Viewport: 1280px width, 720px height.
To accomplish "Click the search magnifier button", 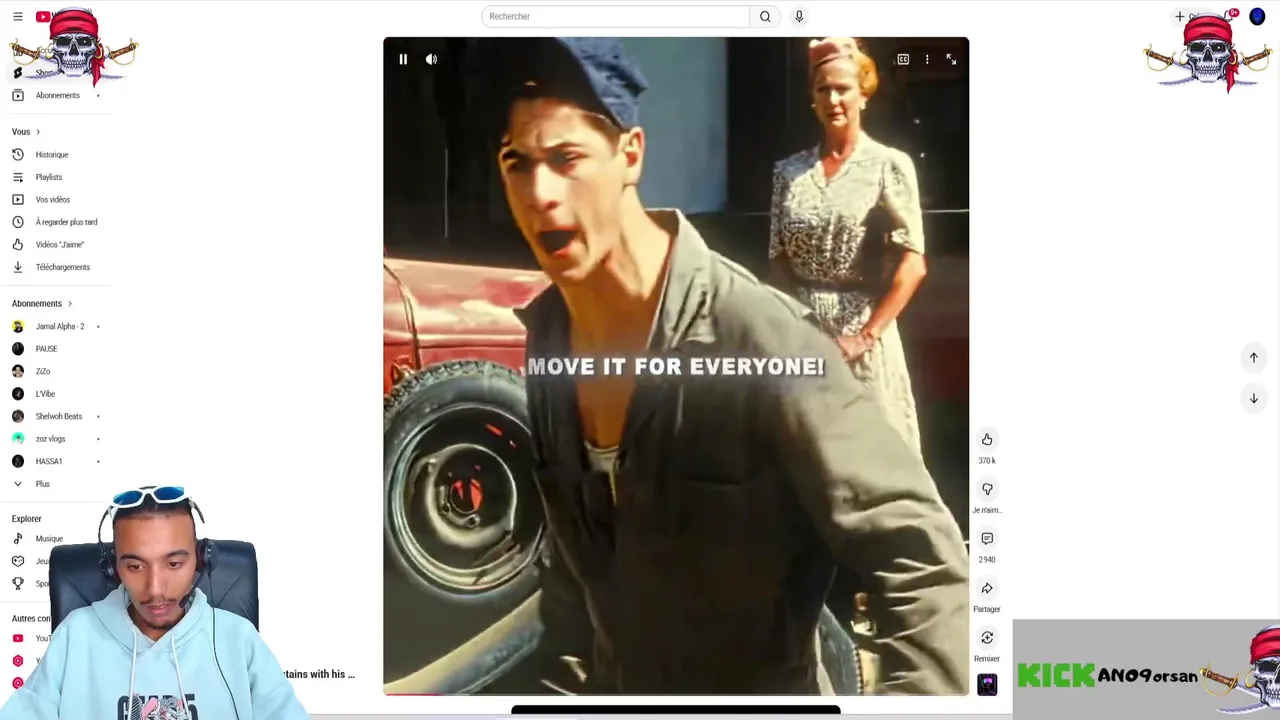I will [x=765, y=16].
